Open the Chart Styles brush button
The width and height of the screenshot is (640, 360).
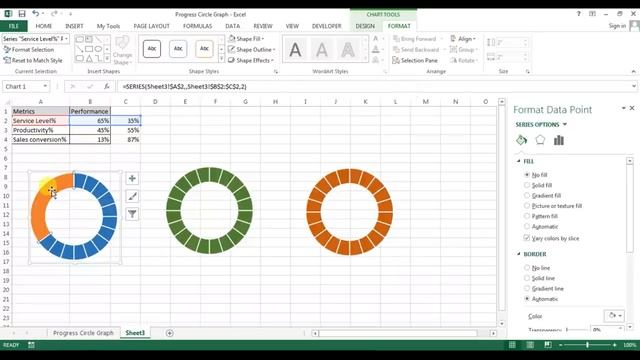(x=132, y=196)
